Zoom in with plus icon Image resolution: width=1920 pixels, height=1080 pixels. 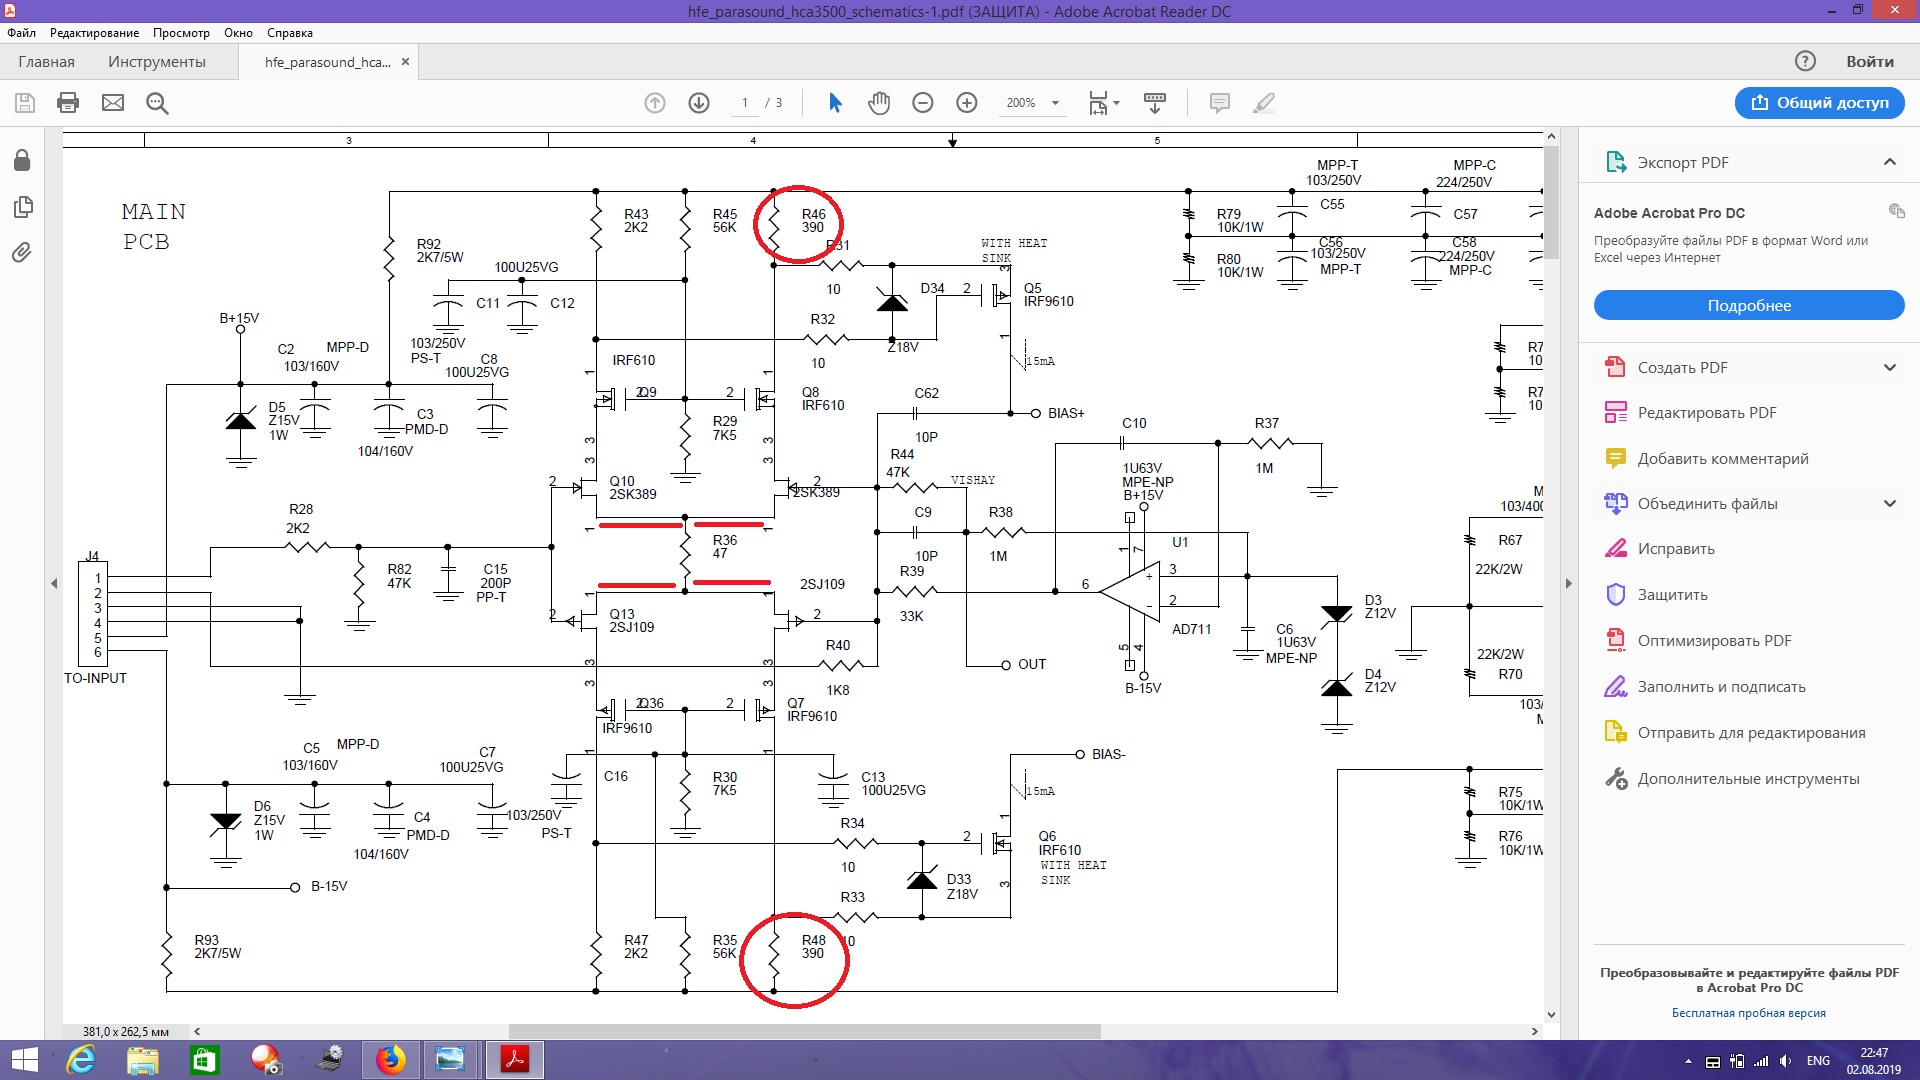coord(967,103)
